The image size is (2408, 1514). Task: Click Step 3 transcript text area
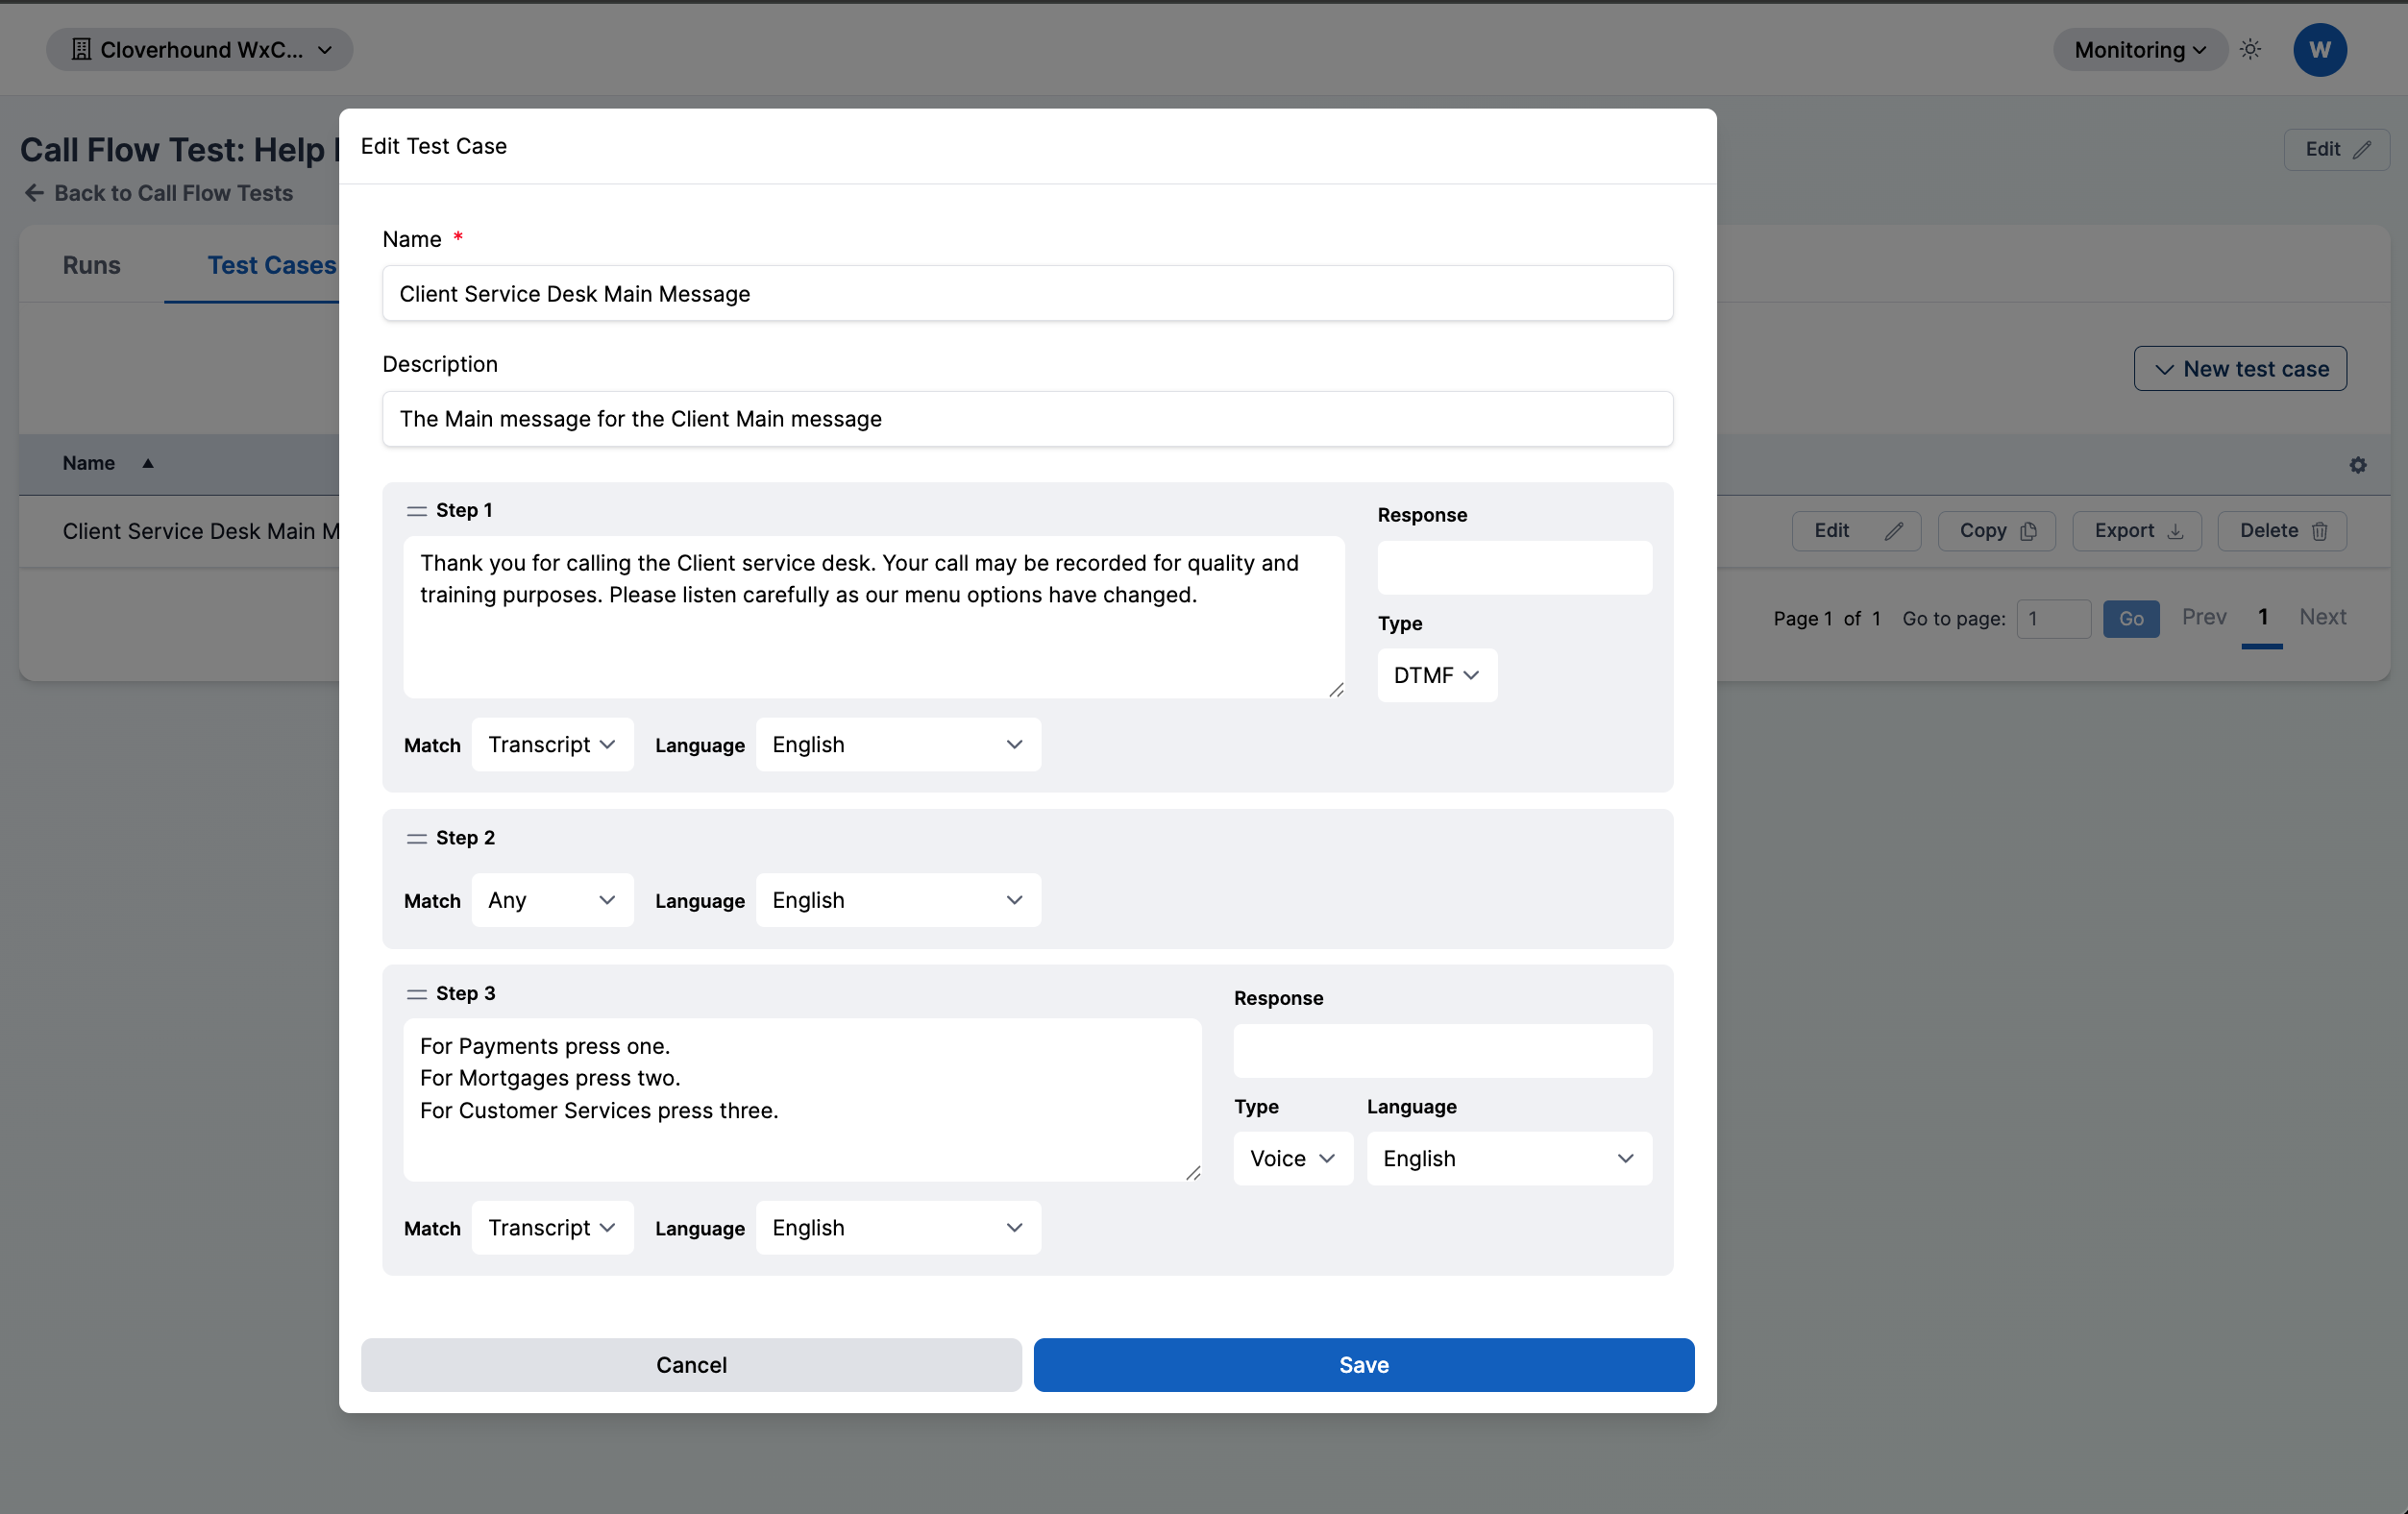point(801,1099)
